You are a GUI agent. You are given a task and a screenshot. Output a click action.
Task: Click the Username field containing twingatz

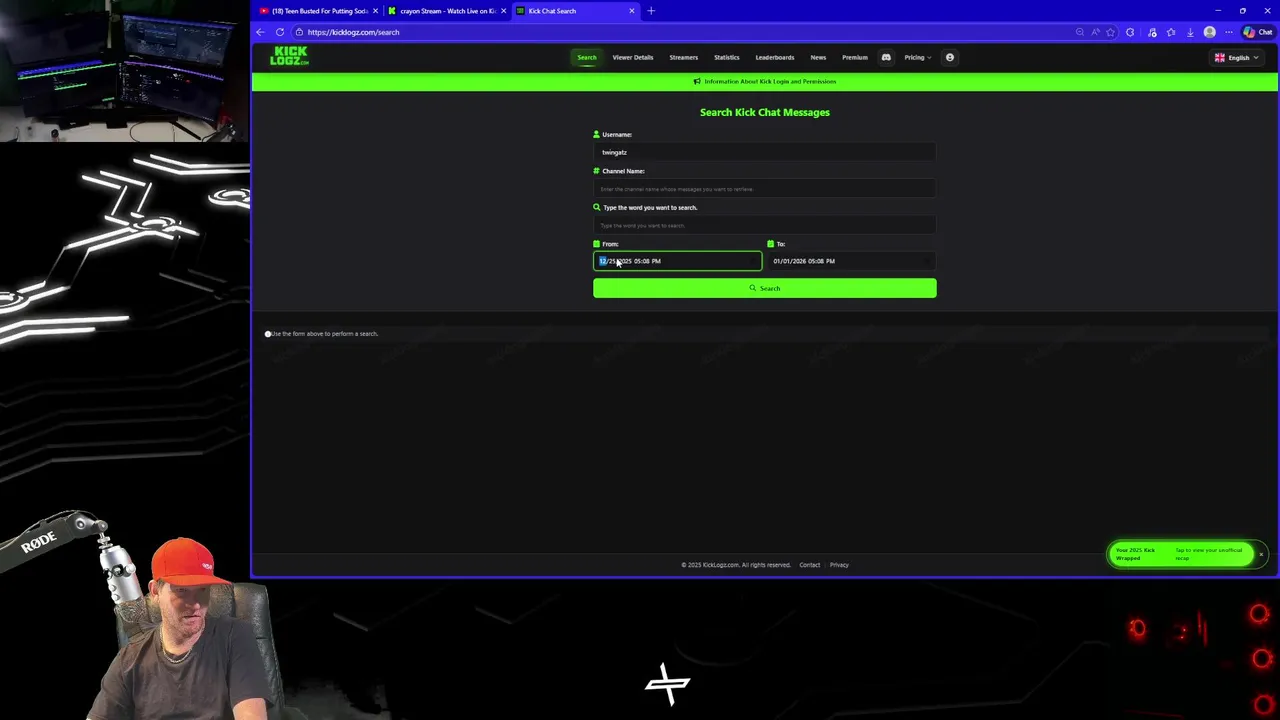pyautogui.click(x=765, y=152)
